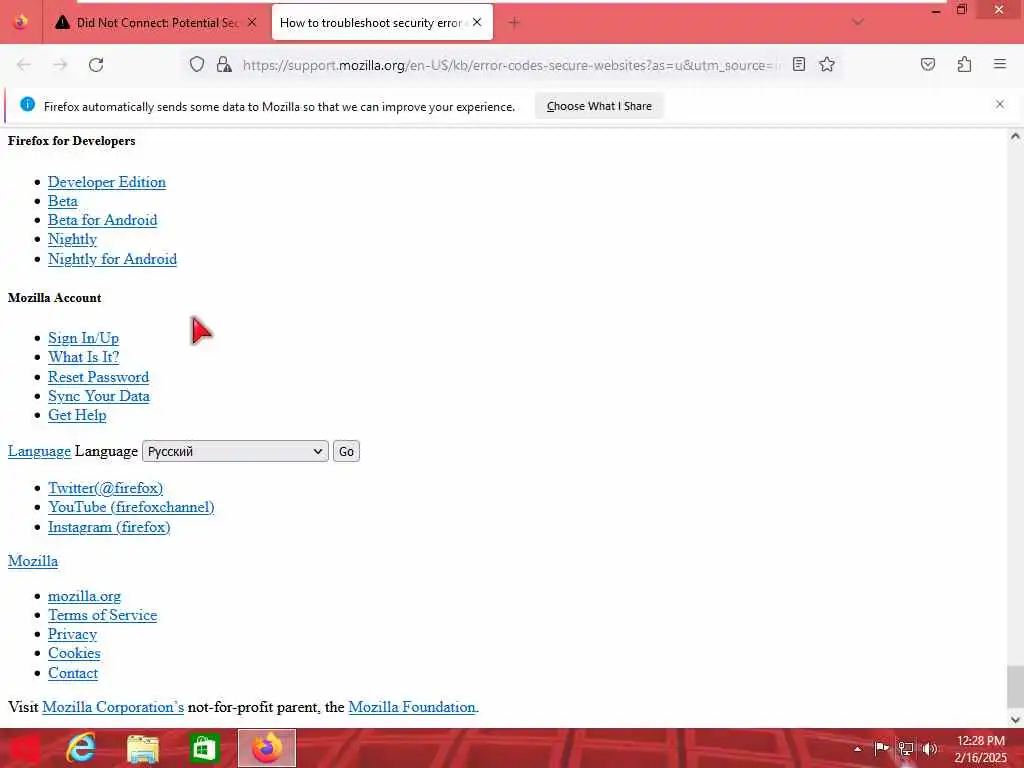This screenshot has width=1024, height=768.
Task: Go back to previous page
Action: coord(24,65)
